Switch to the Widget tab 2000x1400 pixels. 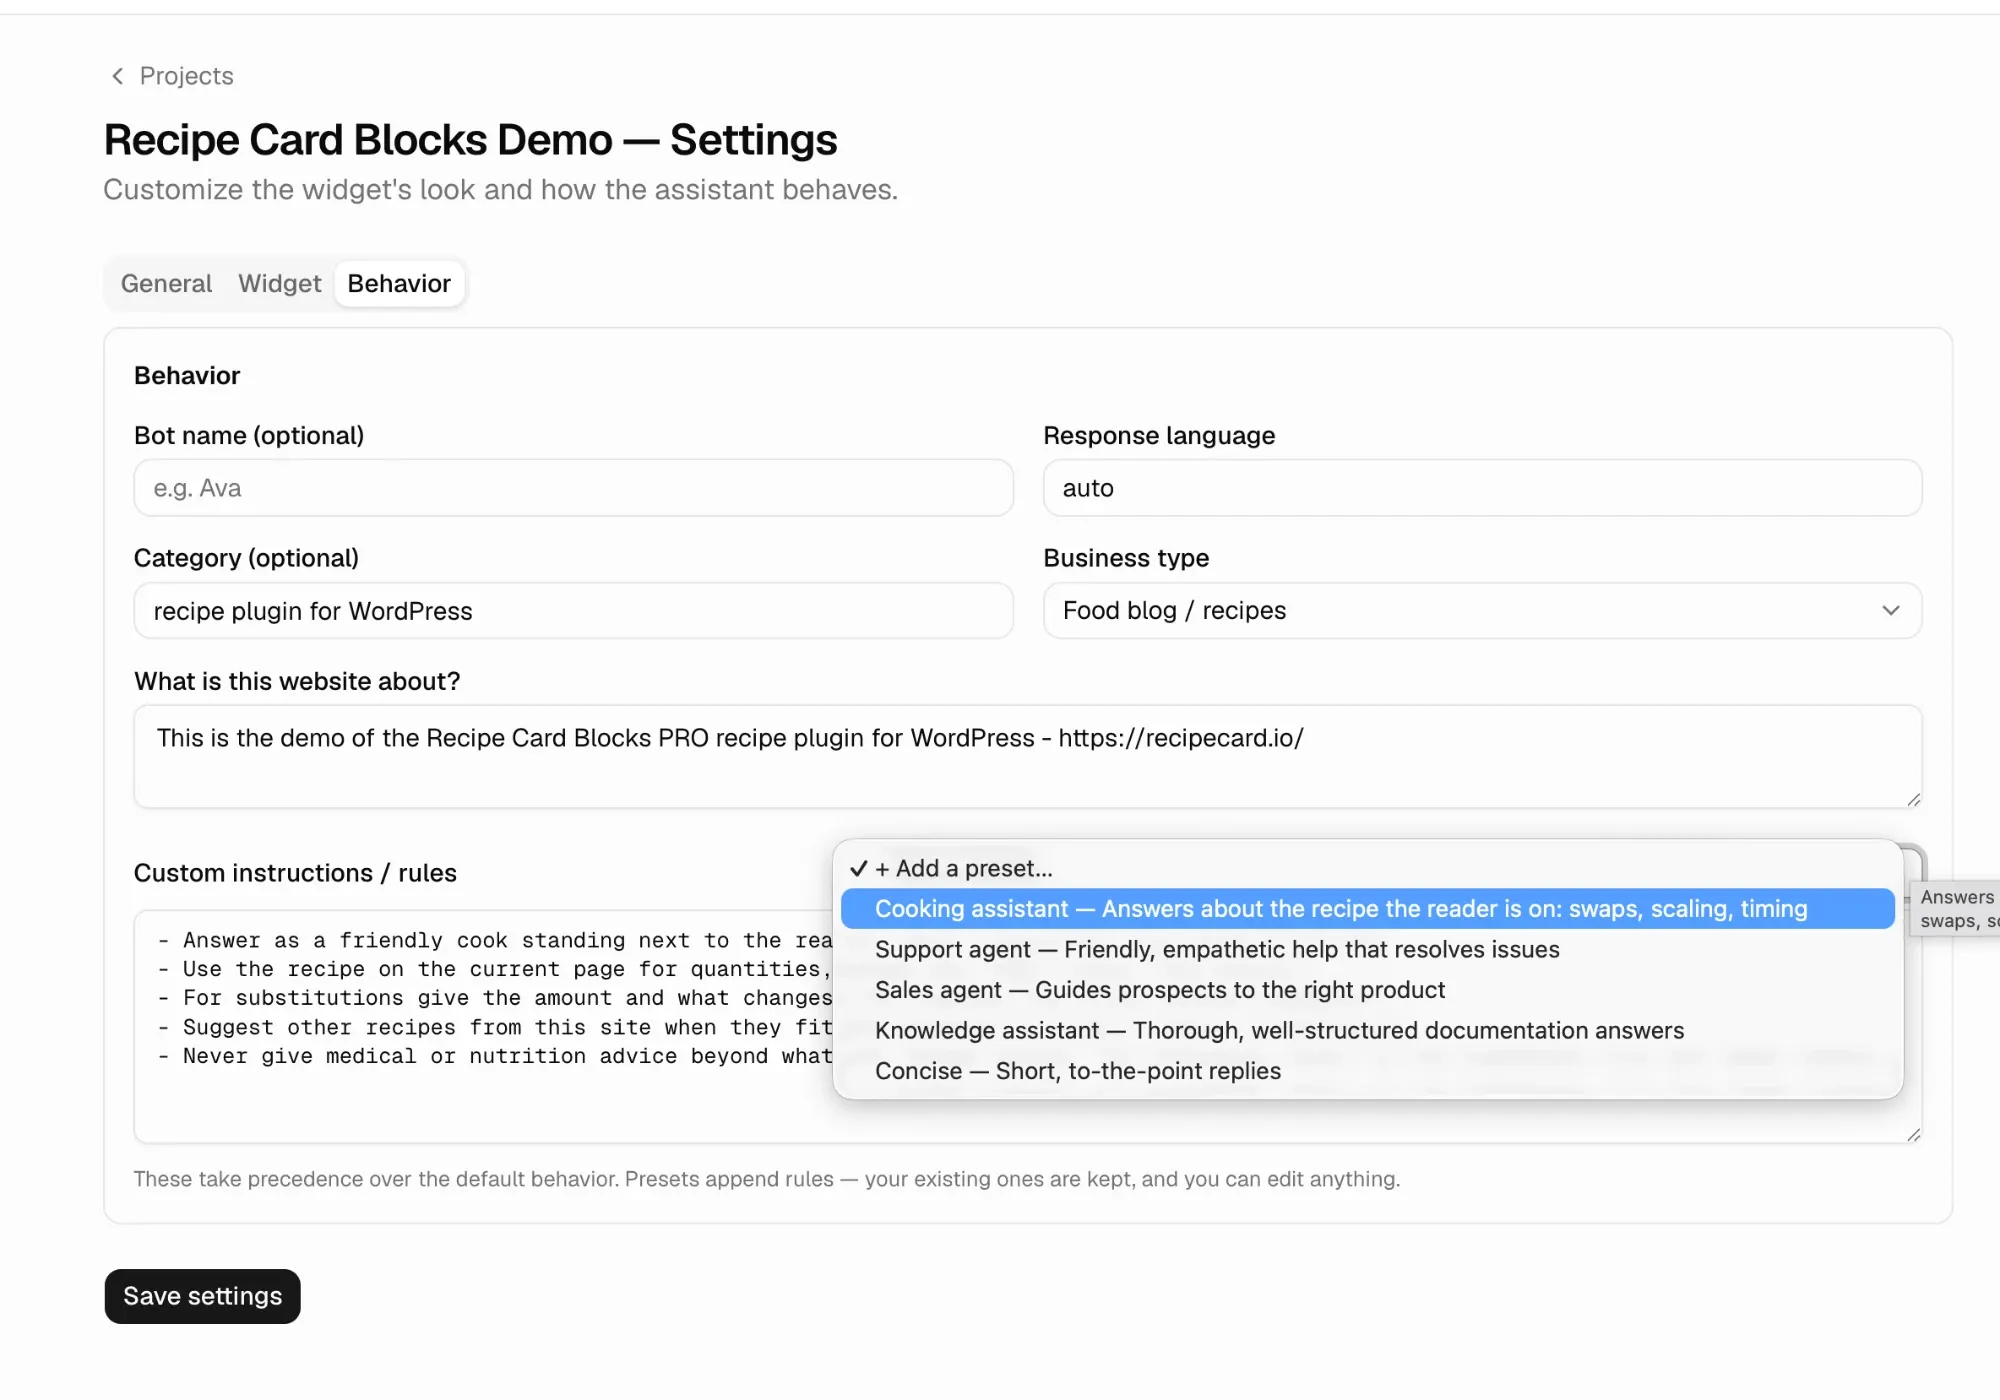pyautogui.click(x=279, y=284)
